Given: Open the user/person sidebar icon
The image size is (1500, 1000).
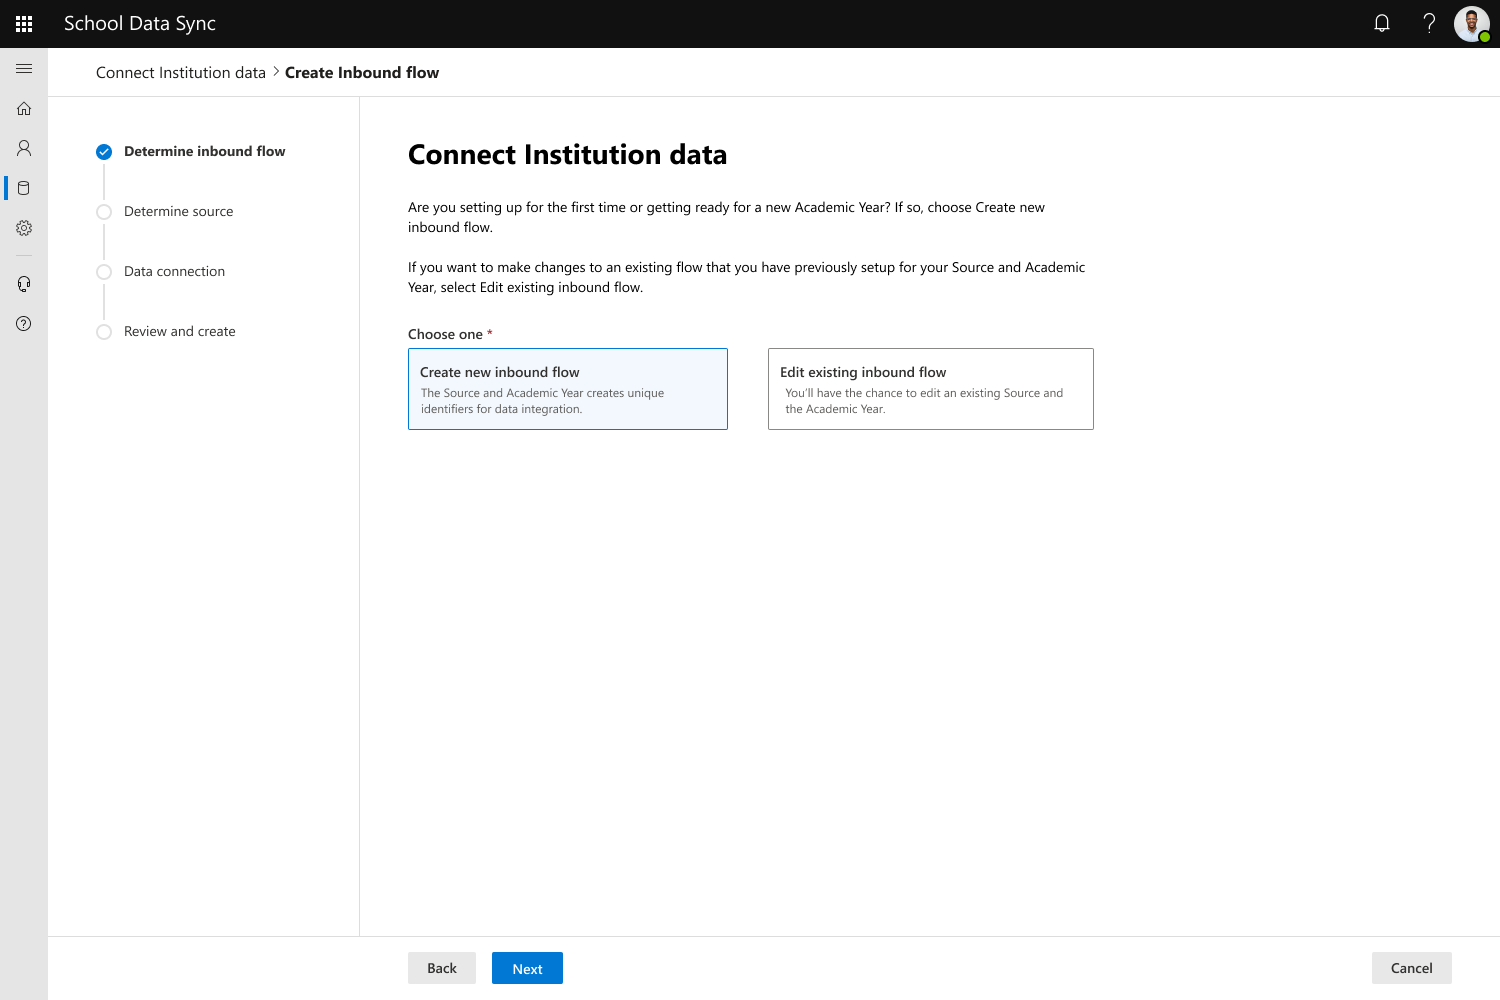Looking at the screenshot, I should click(x=24, y=148).
